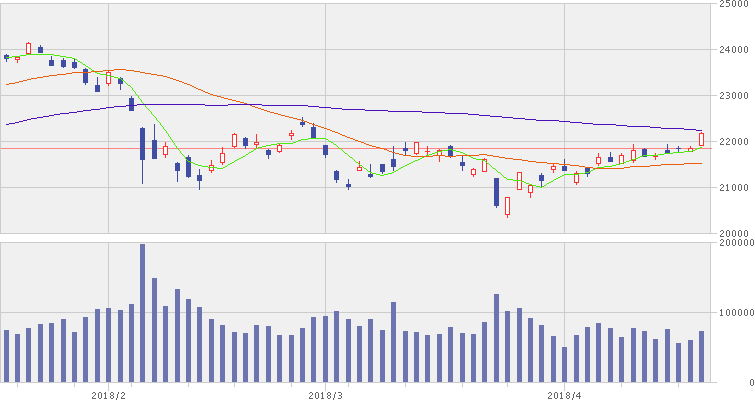Click the 25000 price axis label
Image resolution: width=755 pixels, height=400 pixels.
pyautogui.click(x=733, y=4)
